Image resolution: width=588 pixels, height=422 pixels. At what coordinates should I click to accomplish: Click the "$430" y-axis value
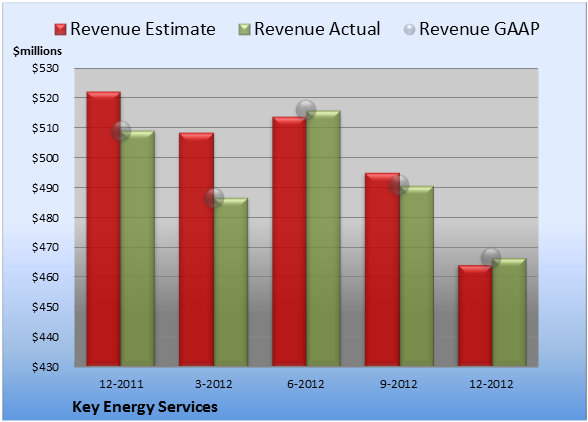tap(45, 367)
